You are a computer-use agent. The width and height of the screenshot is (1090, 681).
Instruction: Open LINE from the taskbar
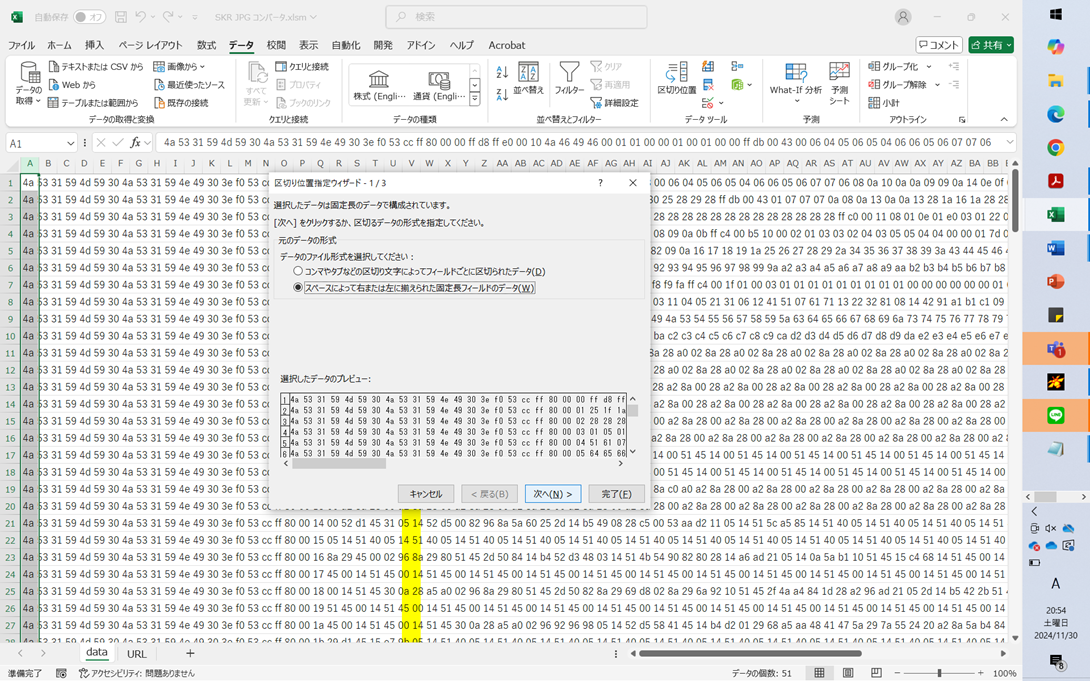click(x=1055, y=416)
